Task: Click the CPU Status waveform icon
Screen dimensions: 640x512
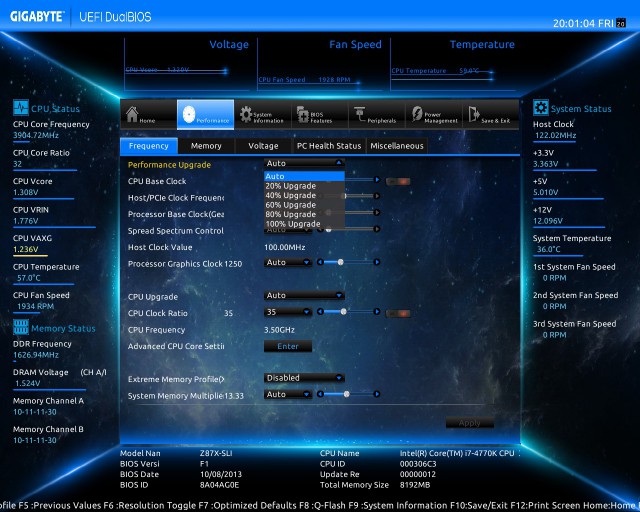Action: point(20,108)
